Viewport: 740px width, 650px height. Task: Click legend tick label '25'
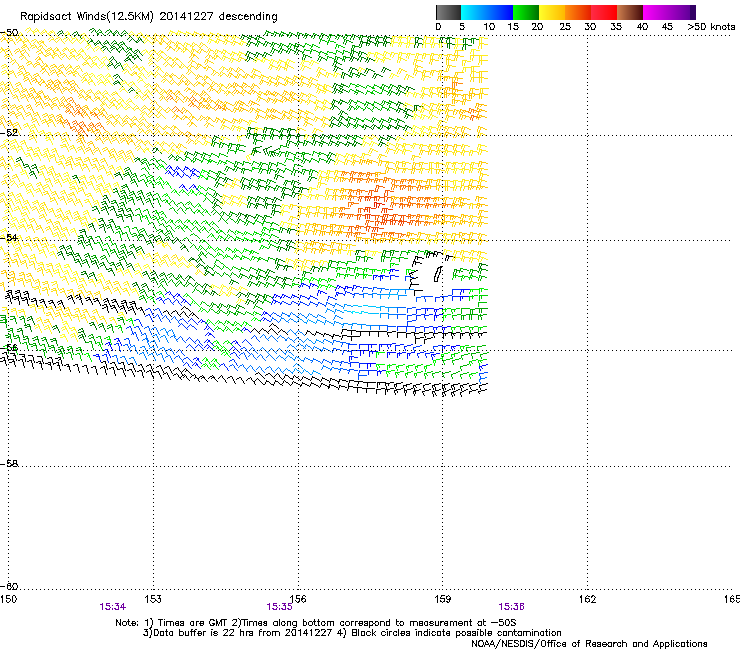[565, 27]
